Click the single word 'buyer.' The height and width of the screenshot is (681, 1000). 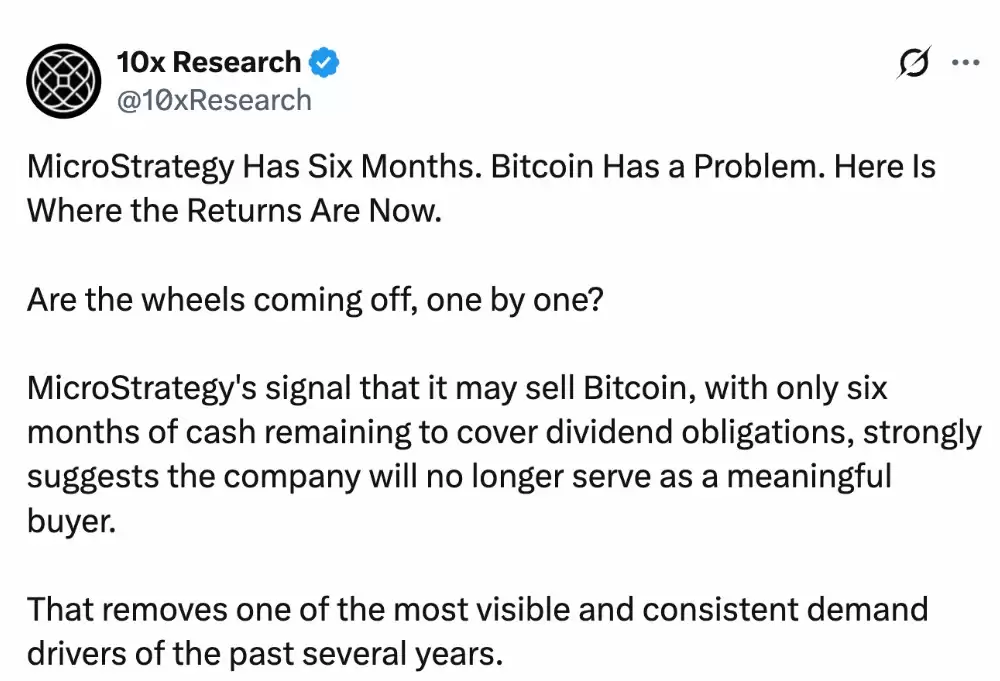pos(71,522)
